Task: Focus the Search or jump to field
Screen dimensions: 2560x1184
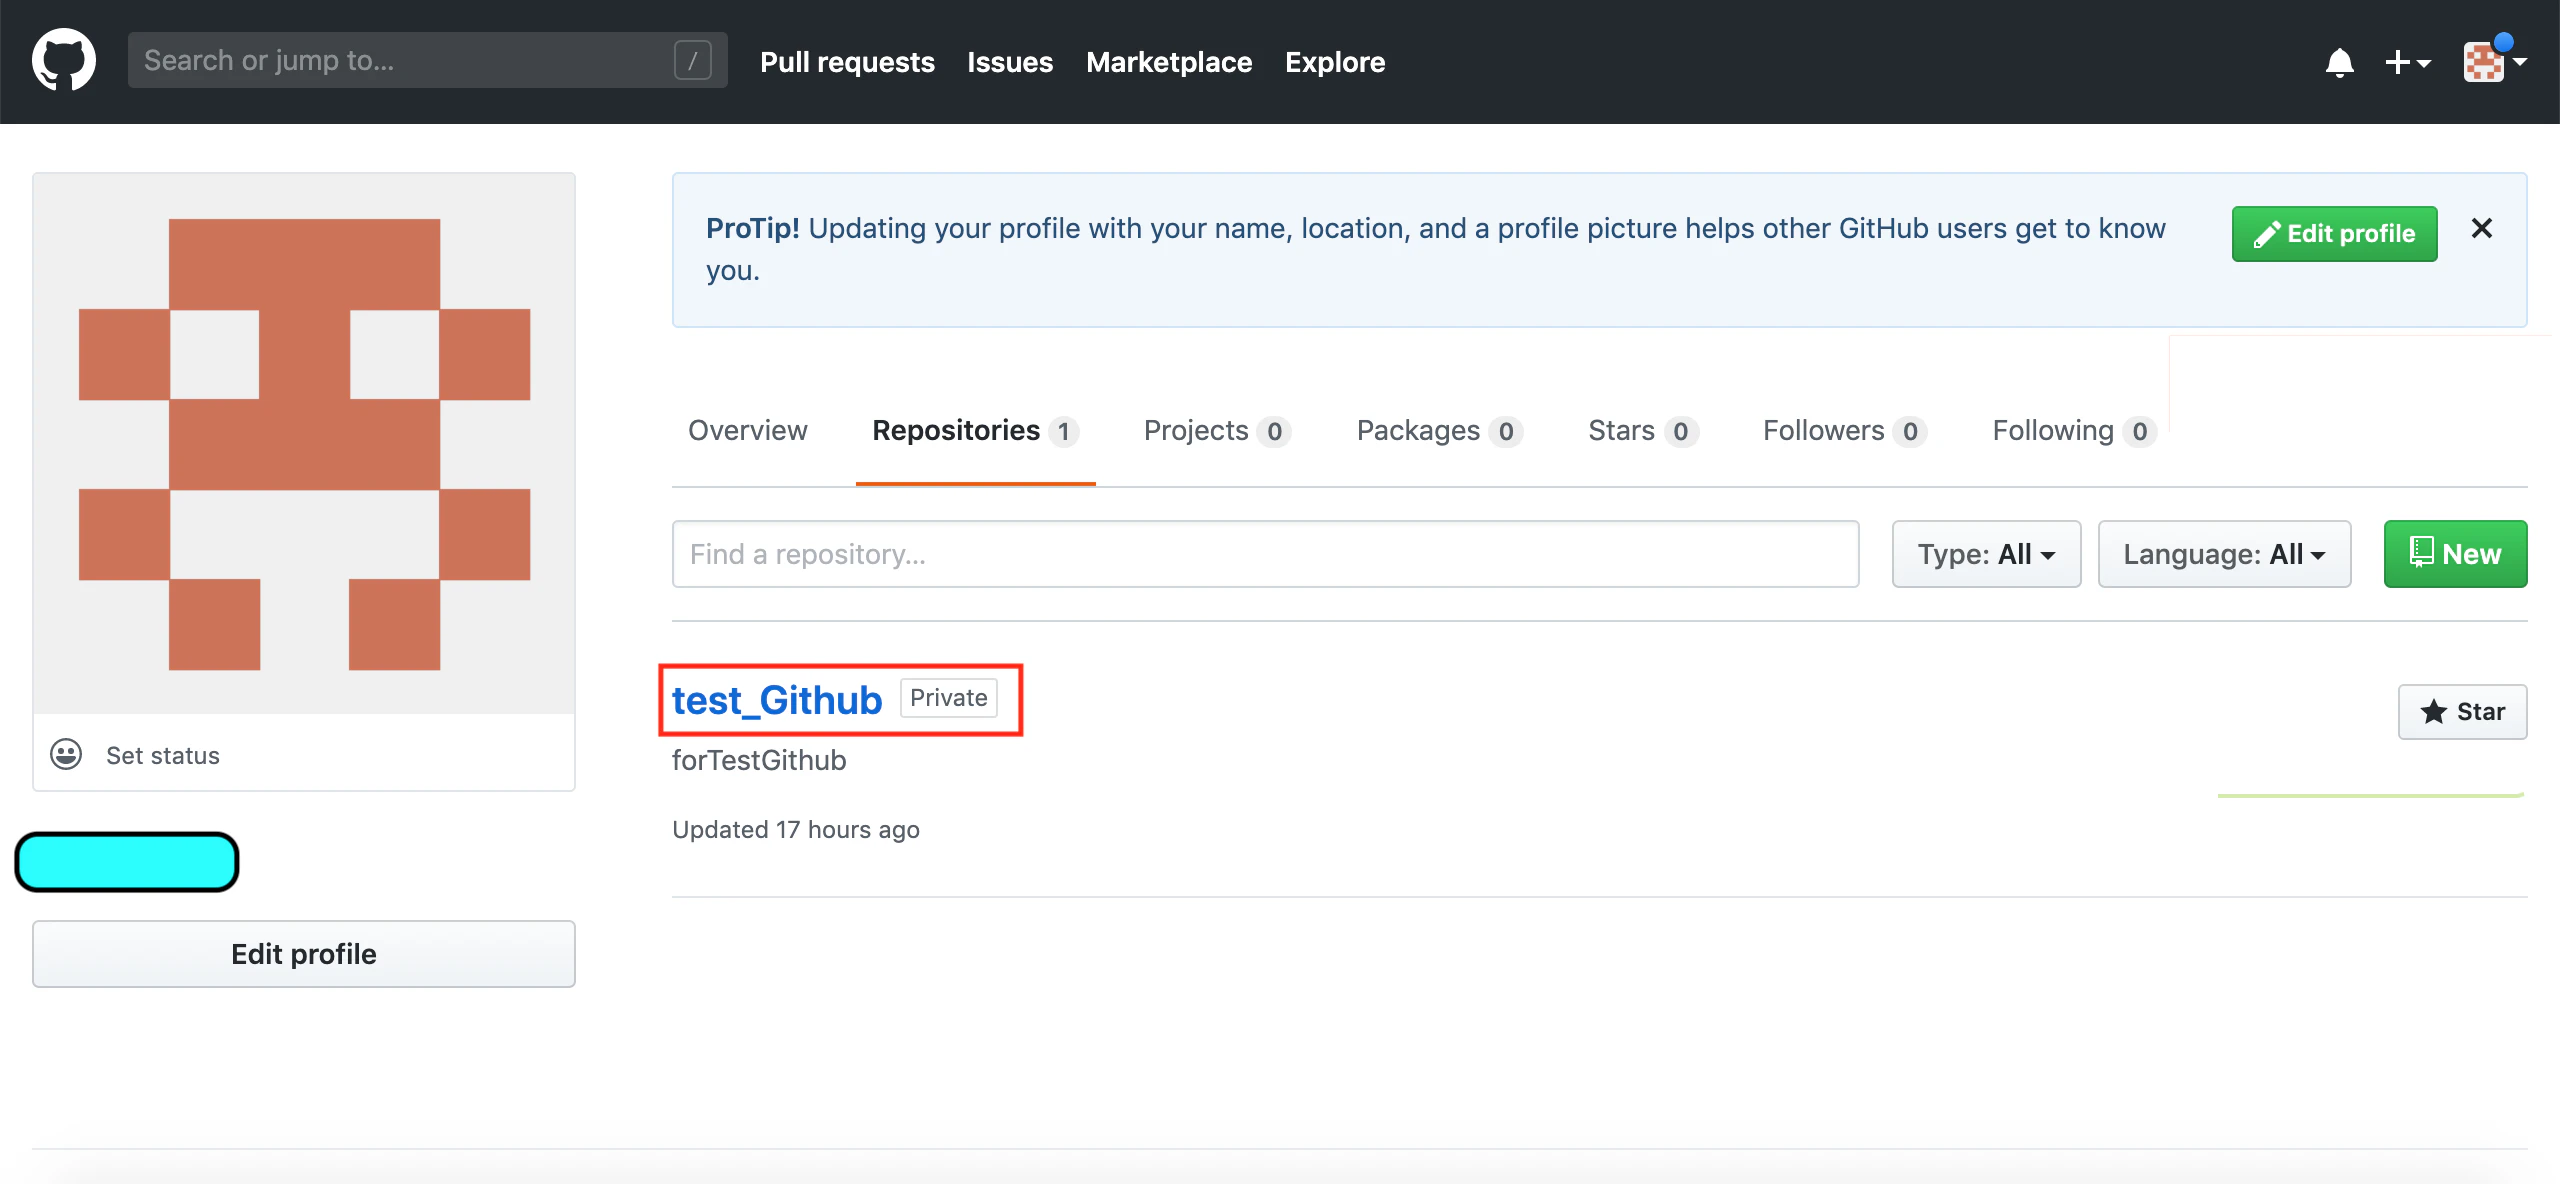Action: pyautogui.click(x=427, y=60)
